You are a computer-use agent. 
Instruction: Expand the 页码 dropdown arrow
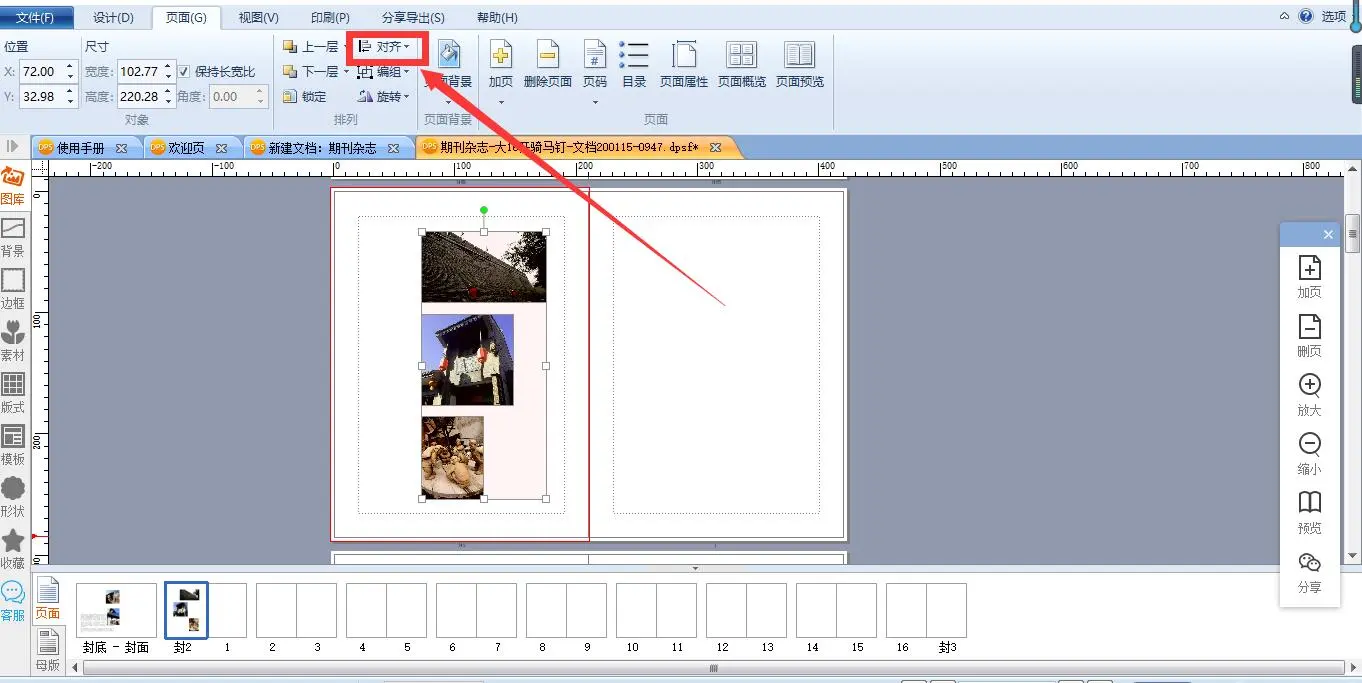(x=595, y=101)
